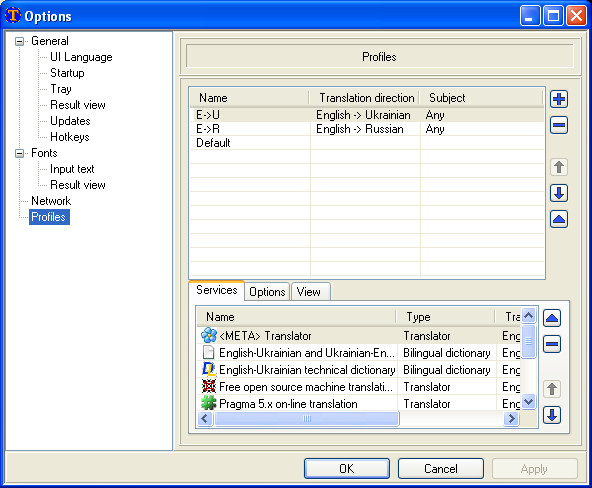Collapse the General tree node
The width and height of the screenshot is (592, 488).
click(19, 41)
